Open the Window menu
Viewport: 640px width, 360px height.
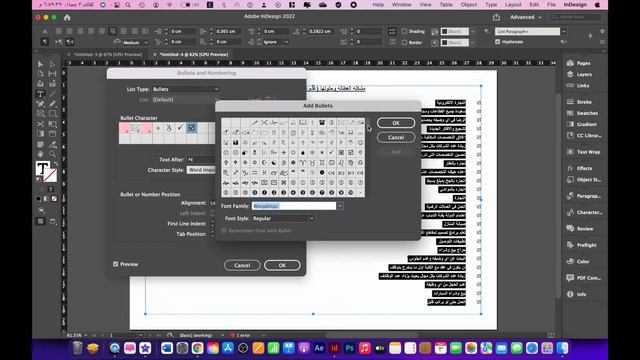click(x=402, y=4)
